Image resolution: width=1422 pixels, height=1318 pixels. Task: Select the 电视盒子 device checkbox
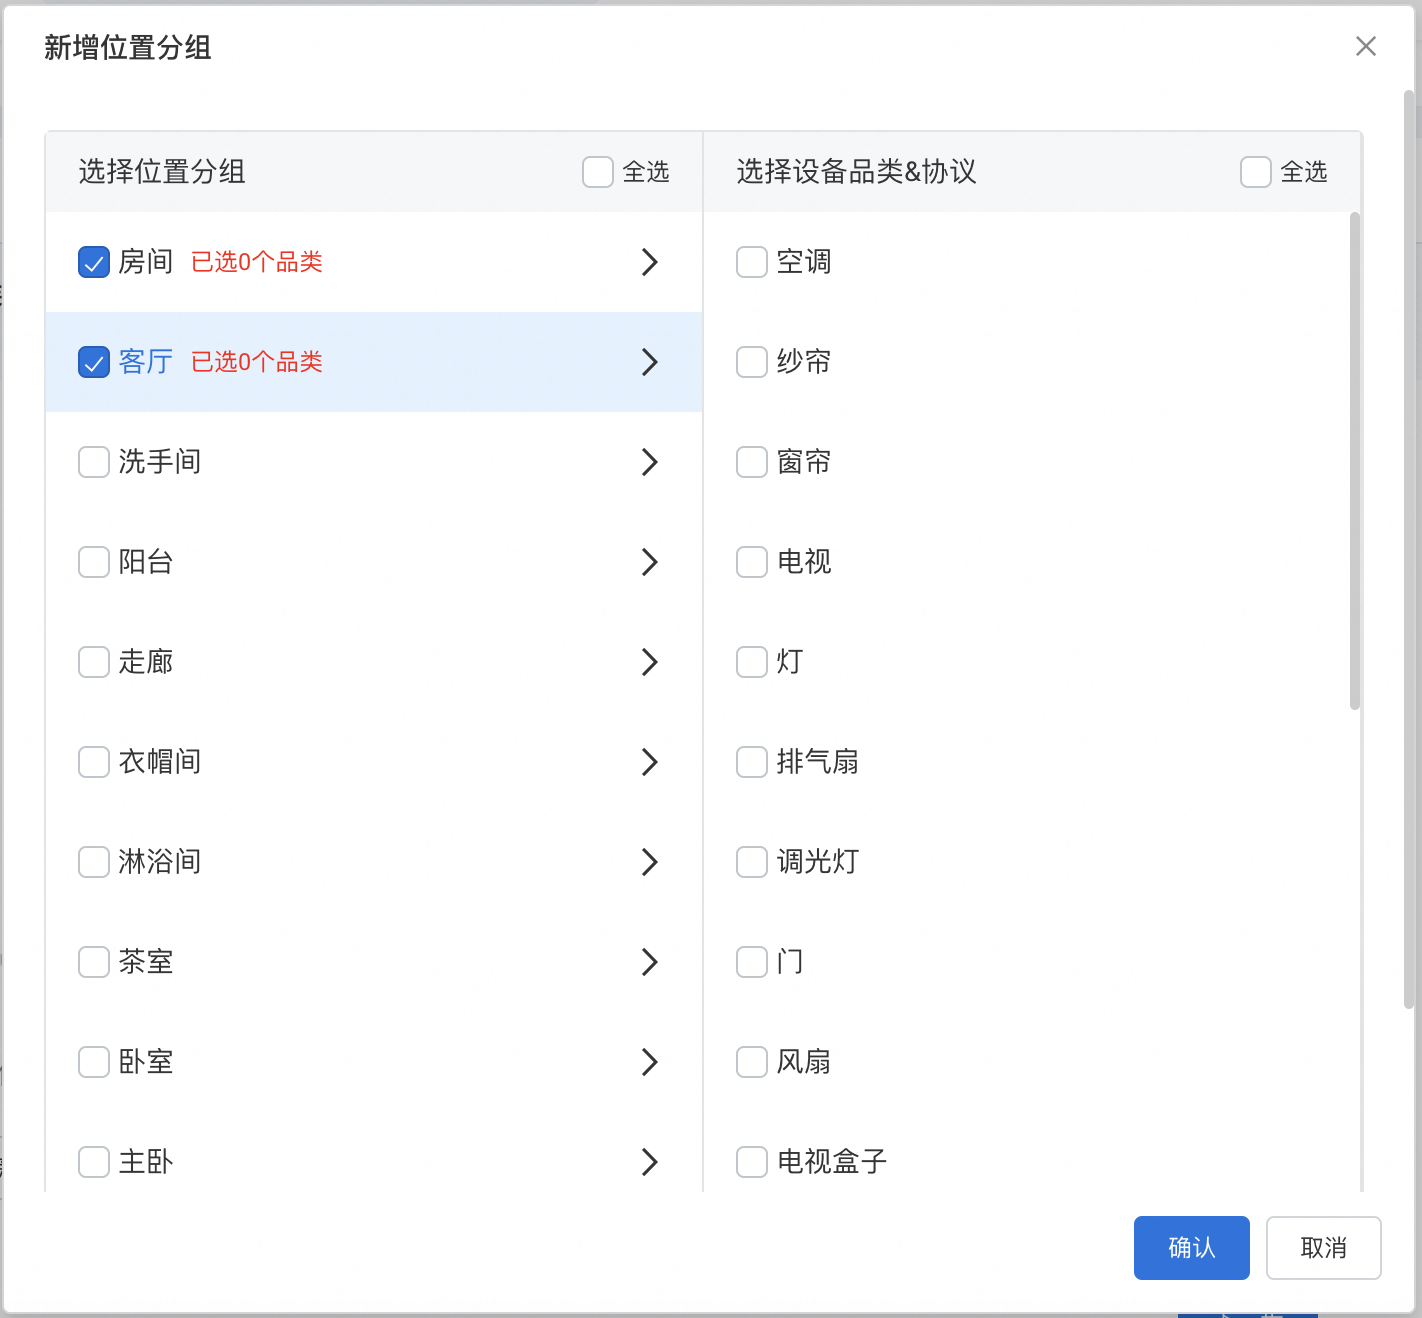[752, 1162]
